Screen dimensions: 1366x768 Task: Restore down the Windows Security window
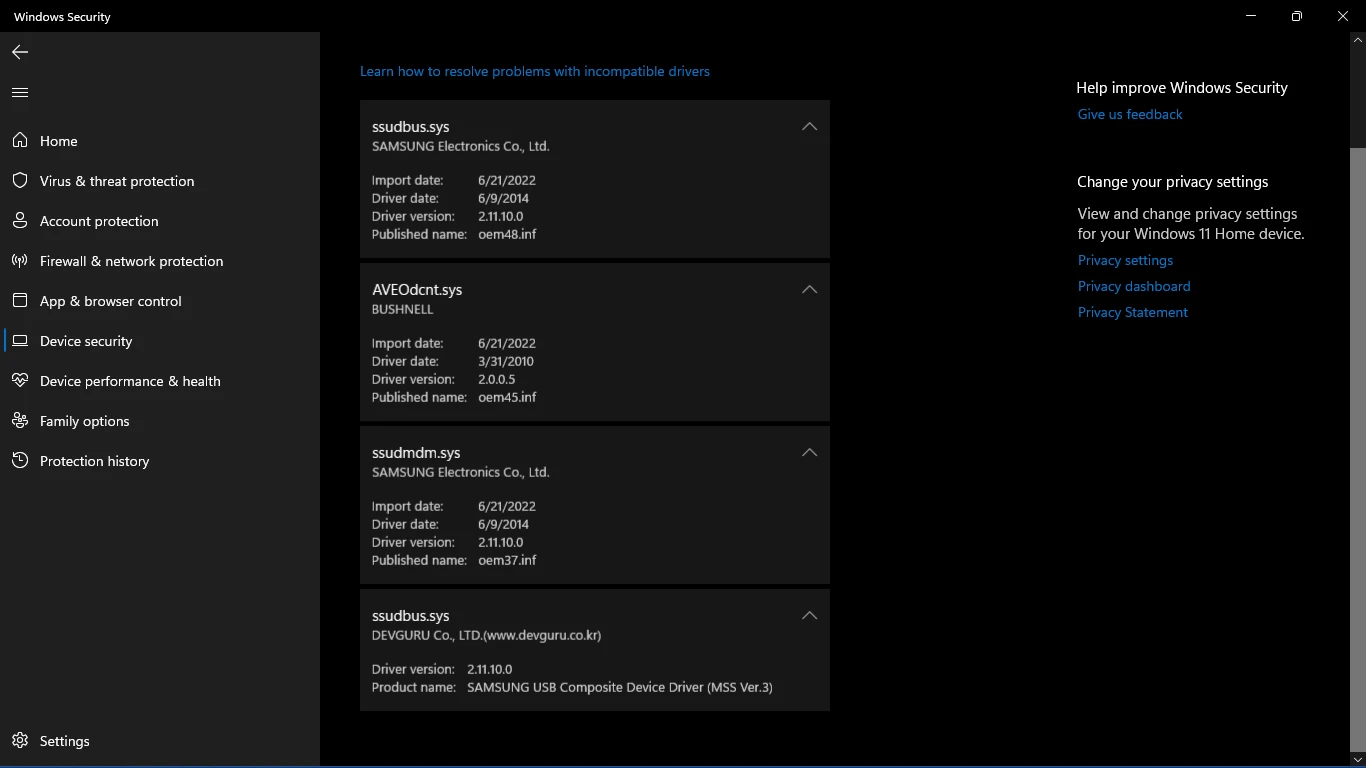(1297, 16)
